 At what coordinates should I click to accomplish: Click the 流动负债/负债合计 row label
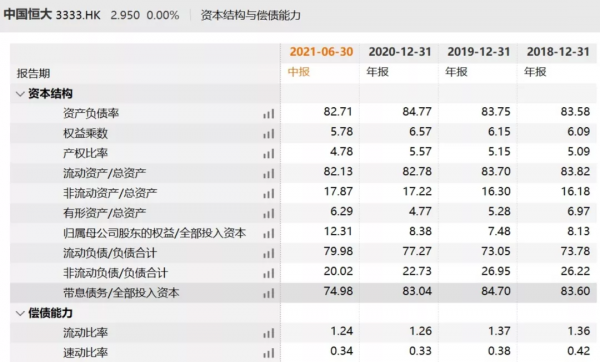pyautogui.click(x=110, y=253)
